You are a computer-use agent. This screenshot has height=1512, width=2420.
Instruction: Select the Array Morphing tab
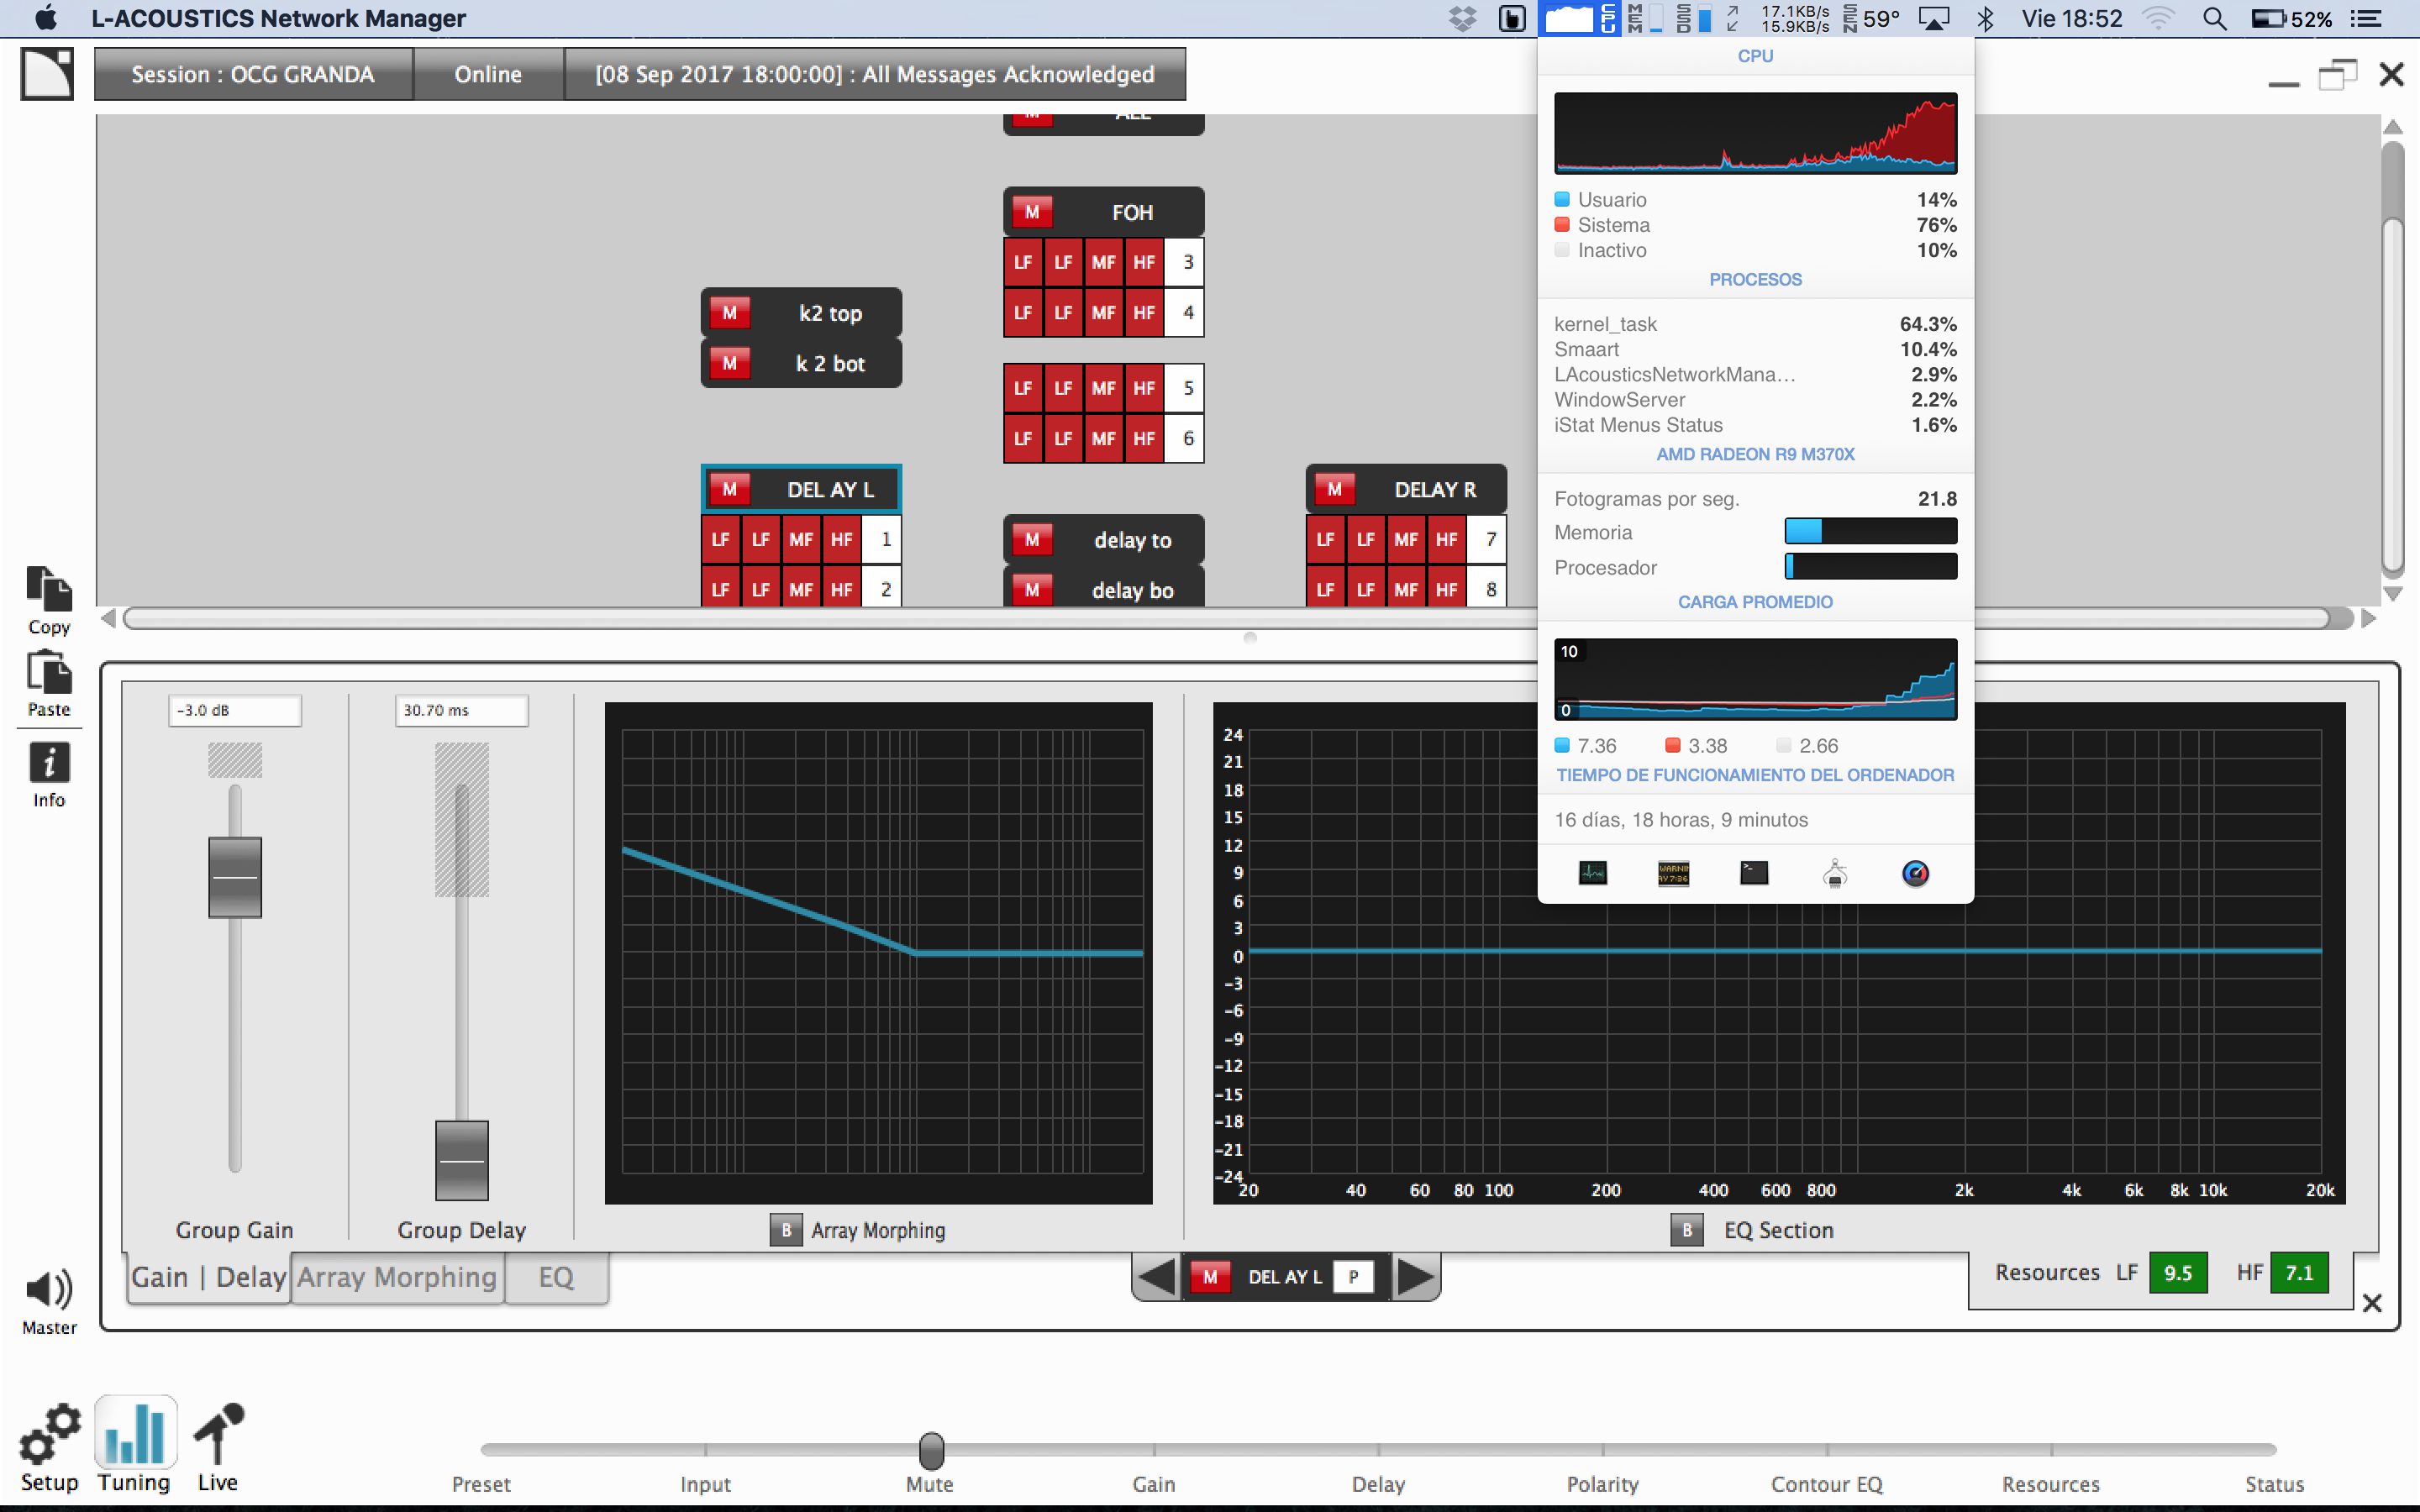(x=397, y=1278)
